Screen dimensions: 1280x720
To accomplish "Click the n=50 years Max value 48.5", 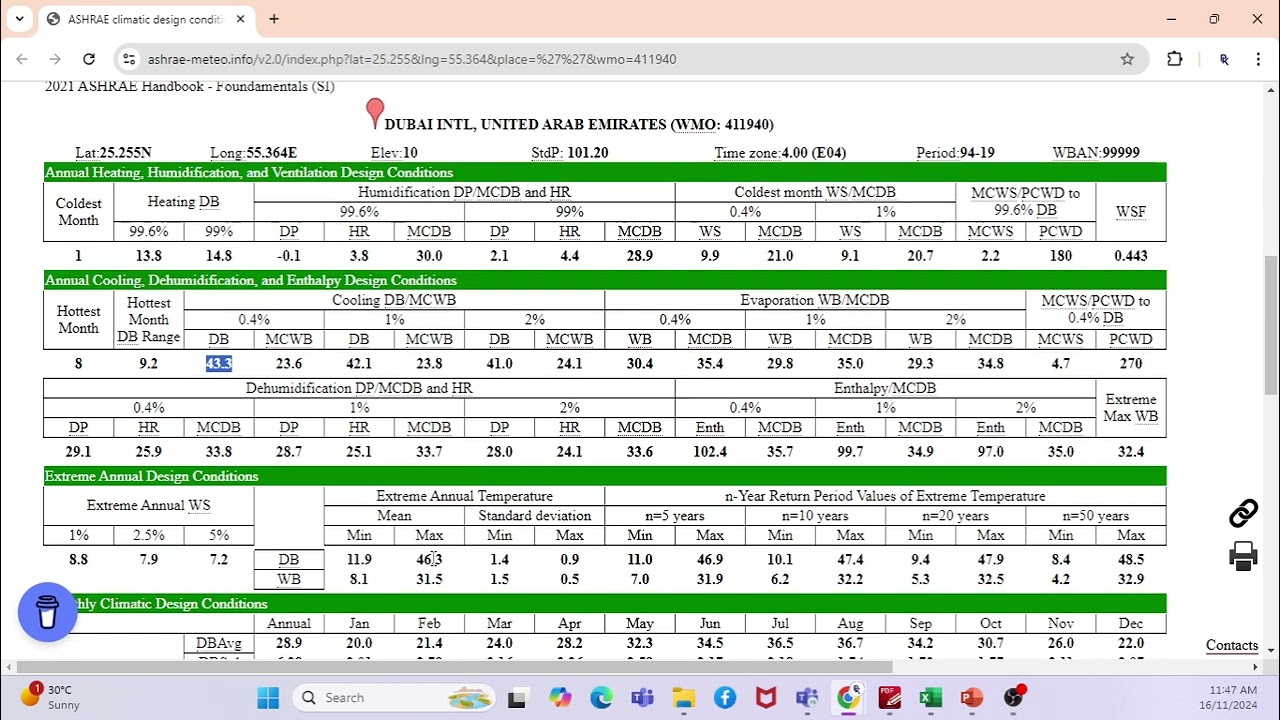I will point(1131,559).
